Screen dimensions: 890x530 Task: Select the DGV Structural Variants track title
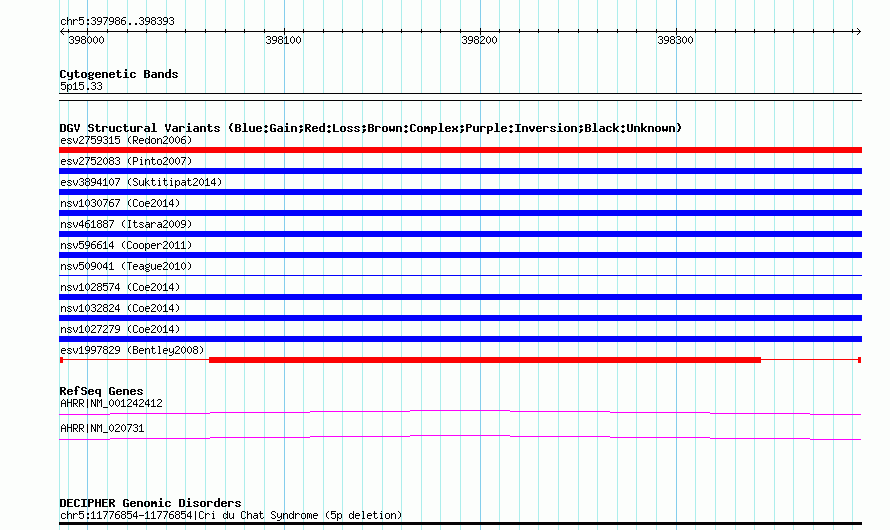(x=370, y=128)
